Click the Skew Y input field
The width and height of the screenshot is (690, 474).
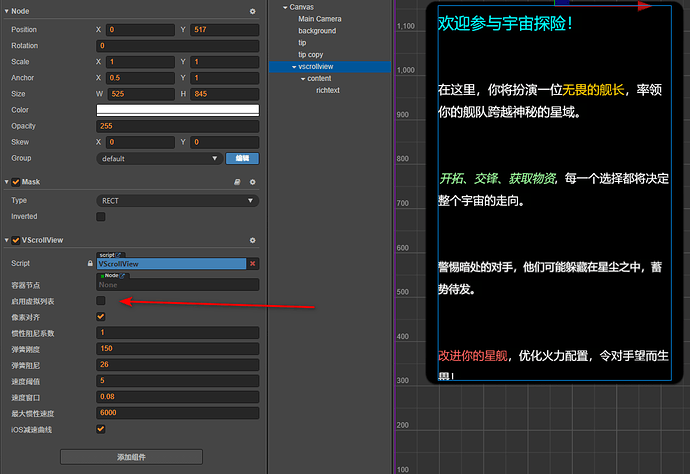[x=224, y=142]
